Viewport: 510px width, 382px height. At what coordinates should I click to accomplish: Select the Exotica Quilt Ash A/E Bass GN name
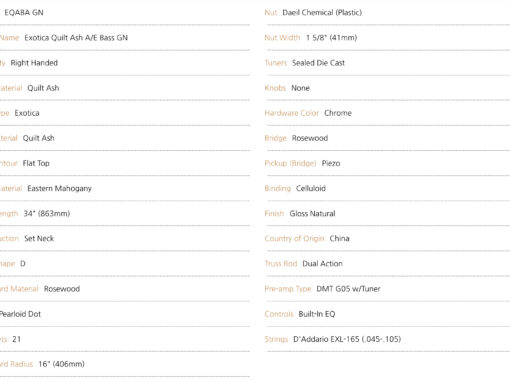coord(76,38)
